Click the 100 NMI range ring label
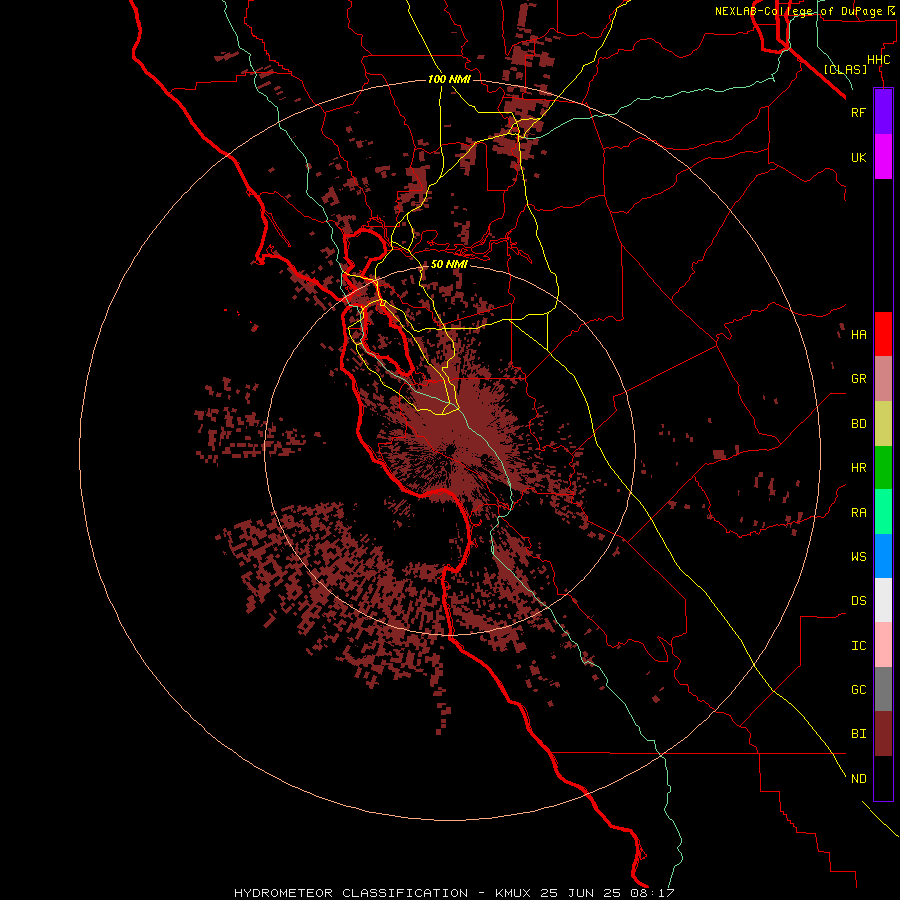Viewport: 900px width, 900px height. (449, 79)
